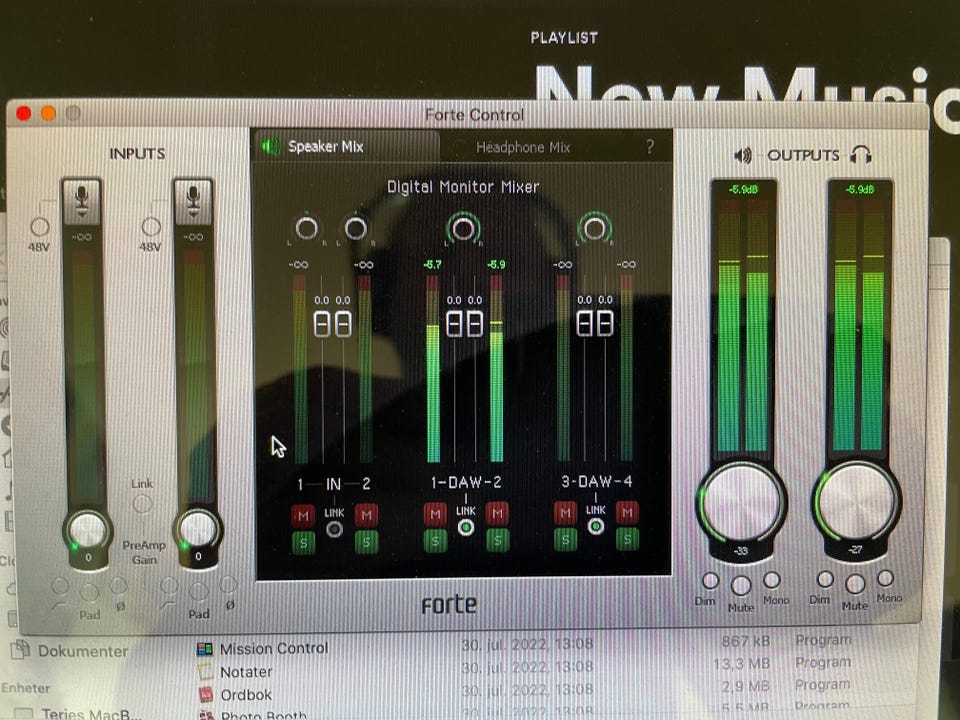Toggle high-pass filter on input 2

point(169,586)
